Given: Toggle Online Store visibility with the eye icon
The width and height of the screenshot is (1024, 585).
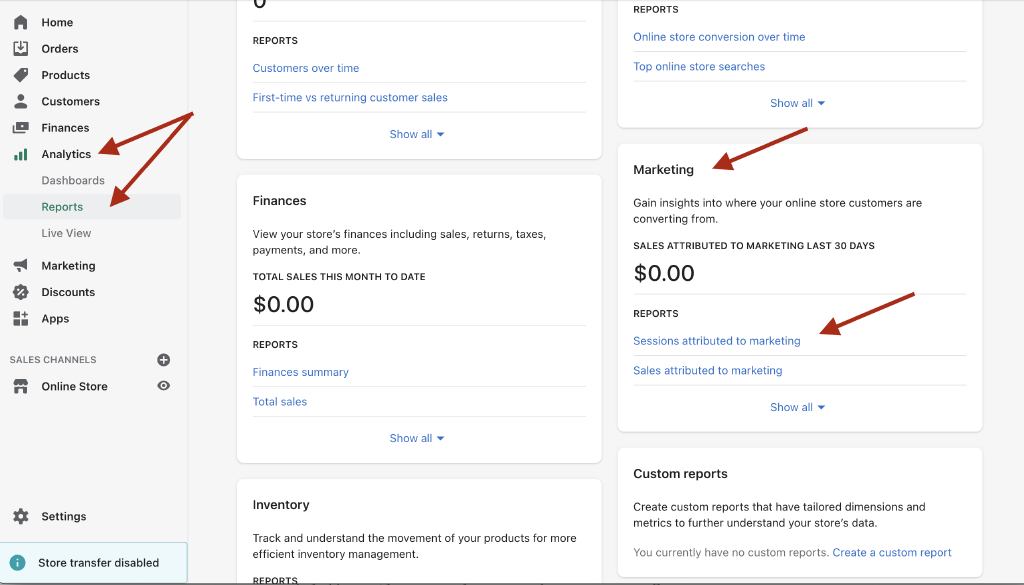Looking at the screenshot, I should pos(163,386).
